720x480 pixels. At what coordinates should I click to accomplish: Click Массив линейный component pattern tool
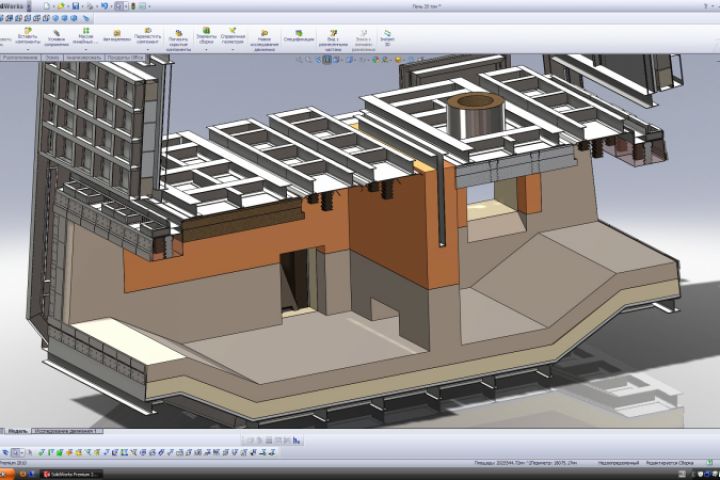coord(86,37)
